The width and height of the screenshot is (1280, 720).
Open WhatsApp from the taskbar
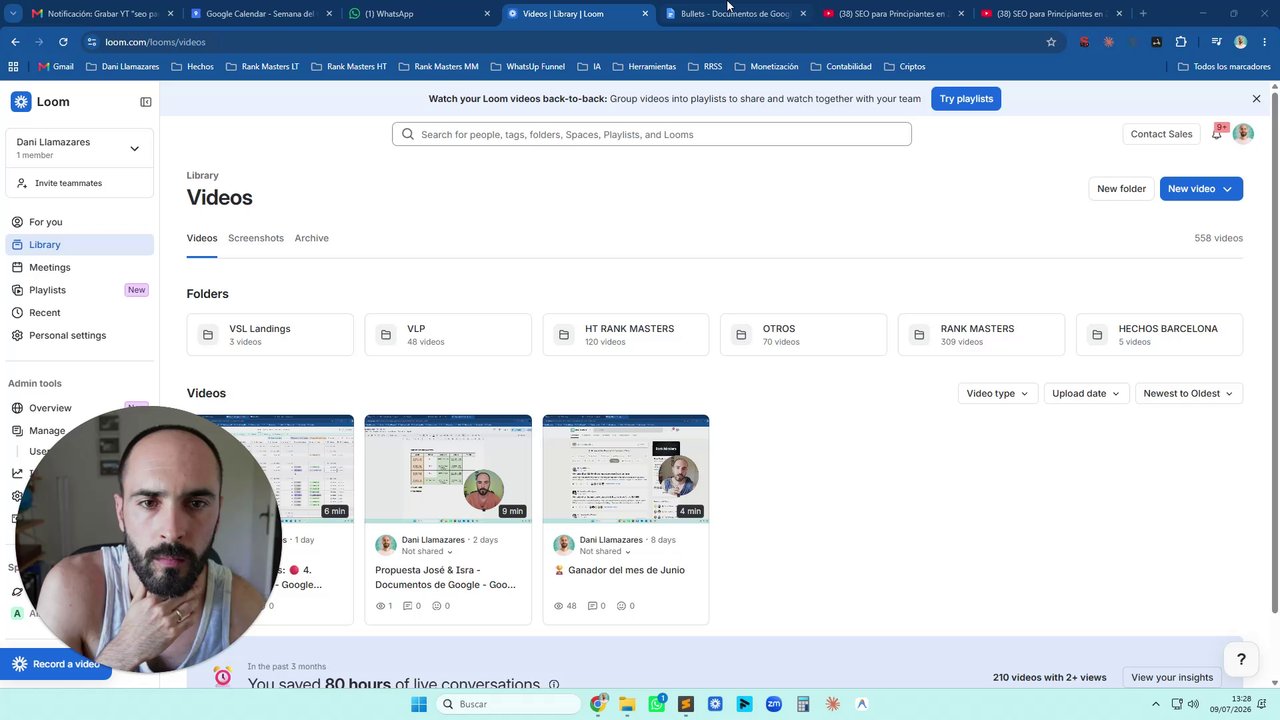656,704
